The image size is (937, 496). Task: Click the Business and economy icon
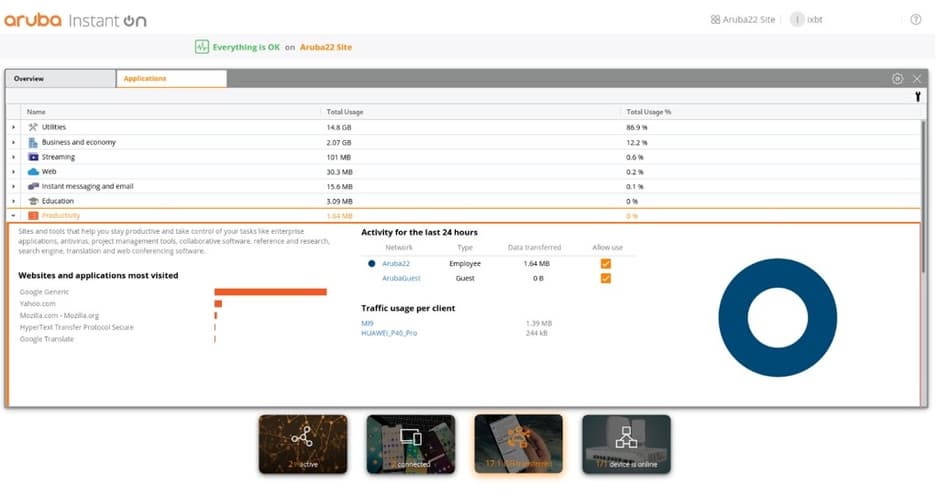pyautogui.click(x=33, y=142)
